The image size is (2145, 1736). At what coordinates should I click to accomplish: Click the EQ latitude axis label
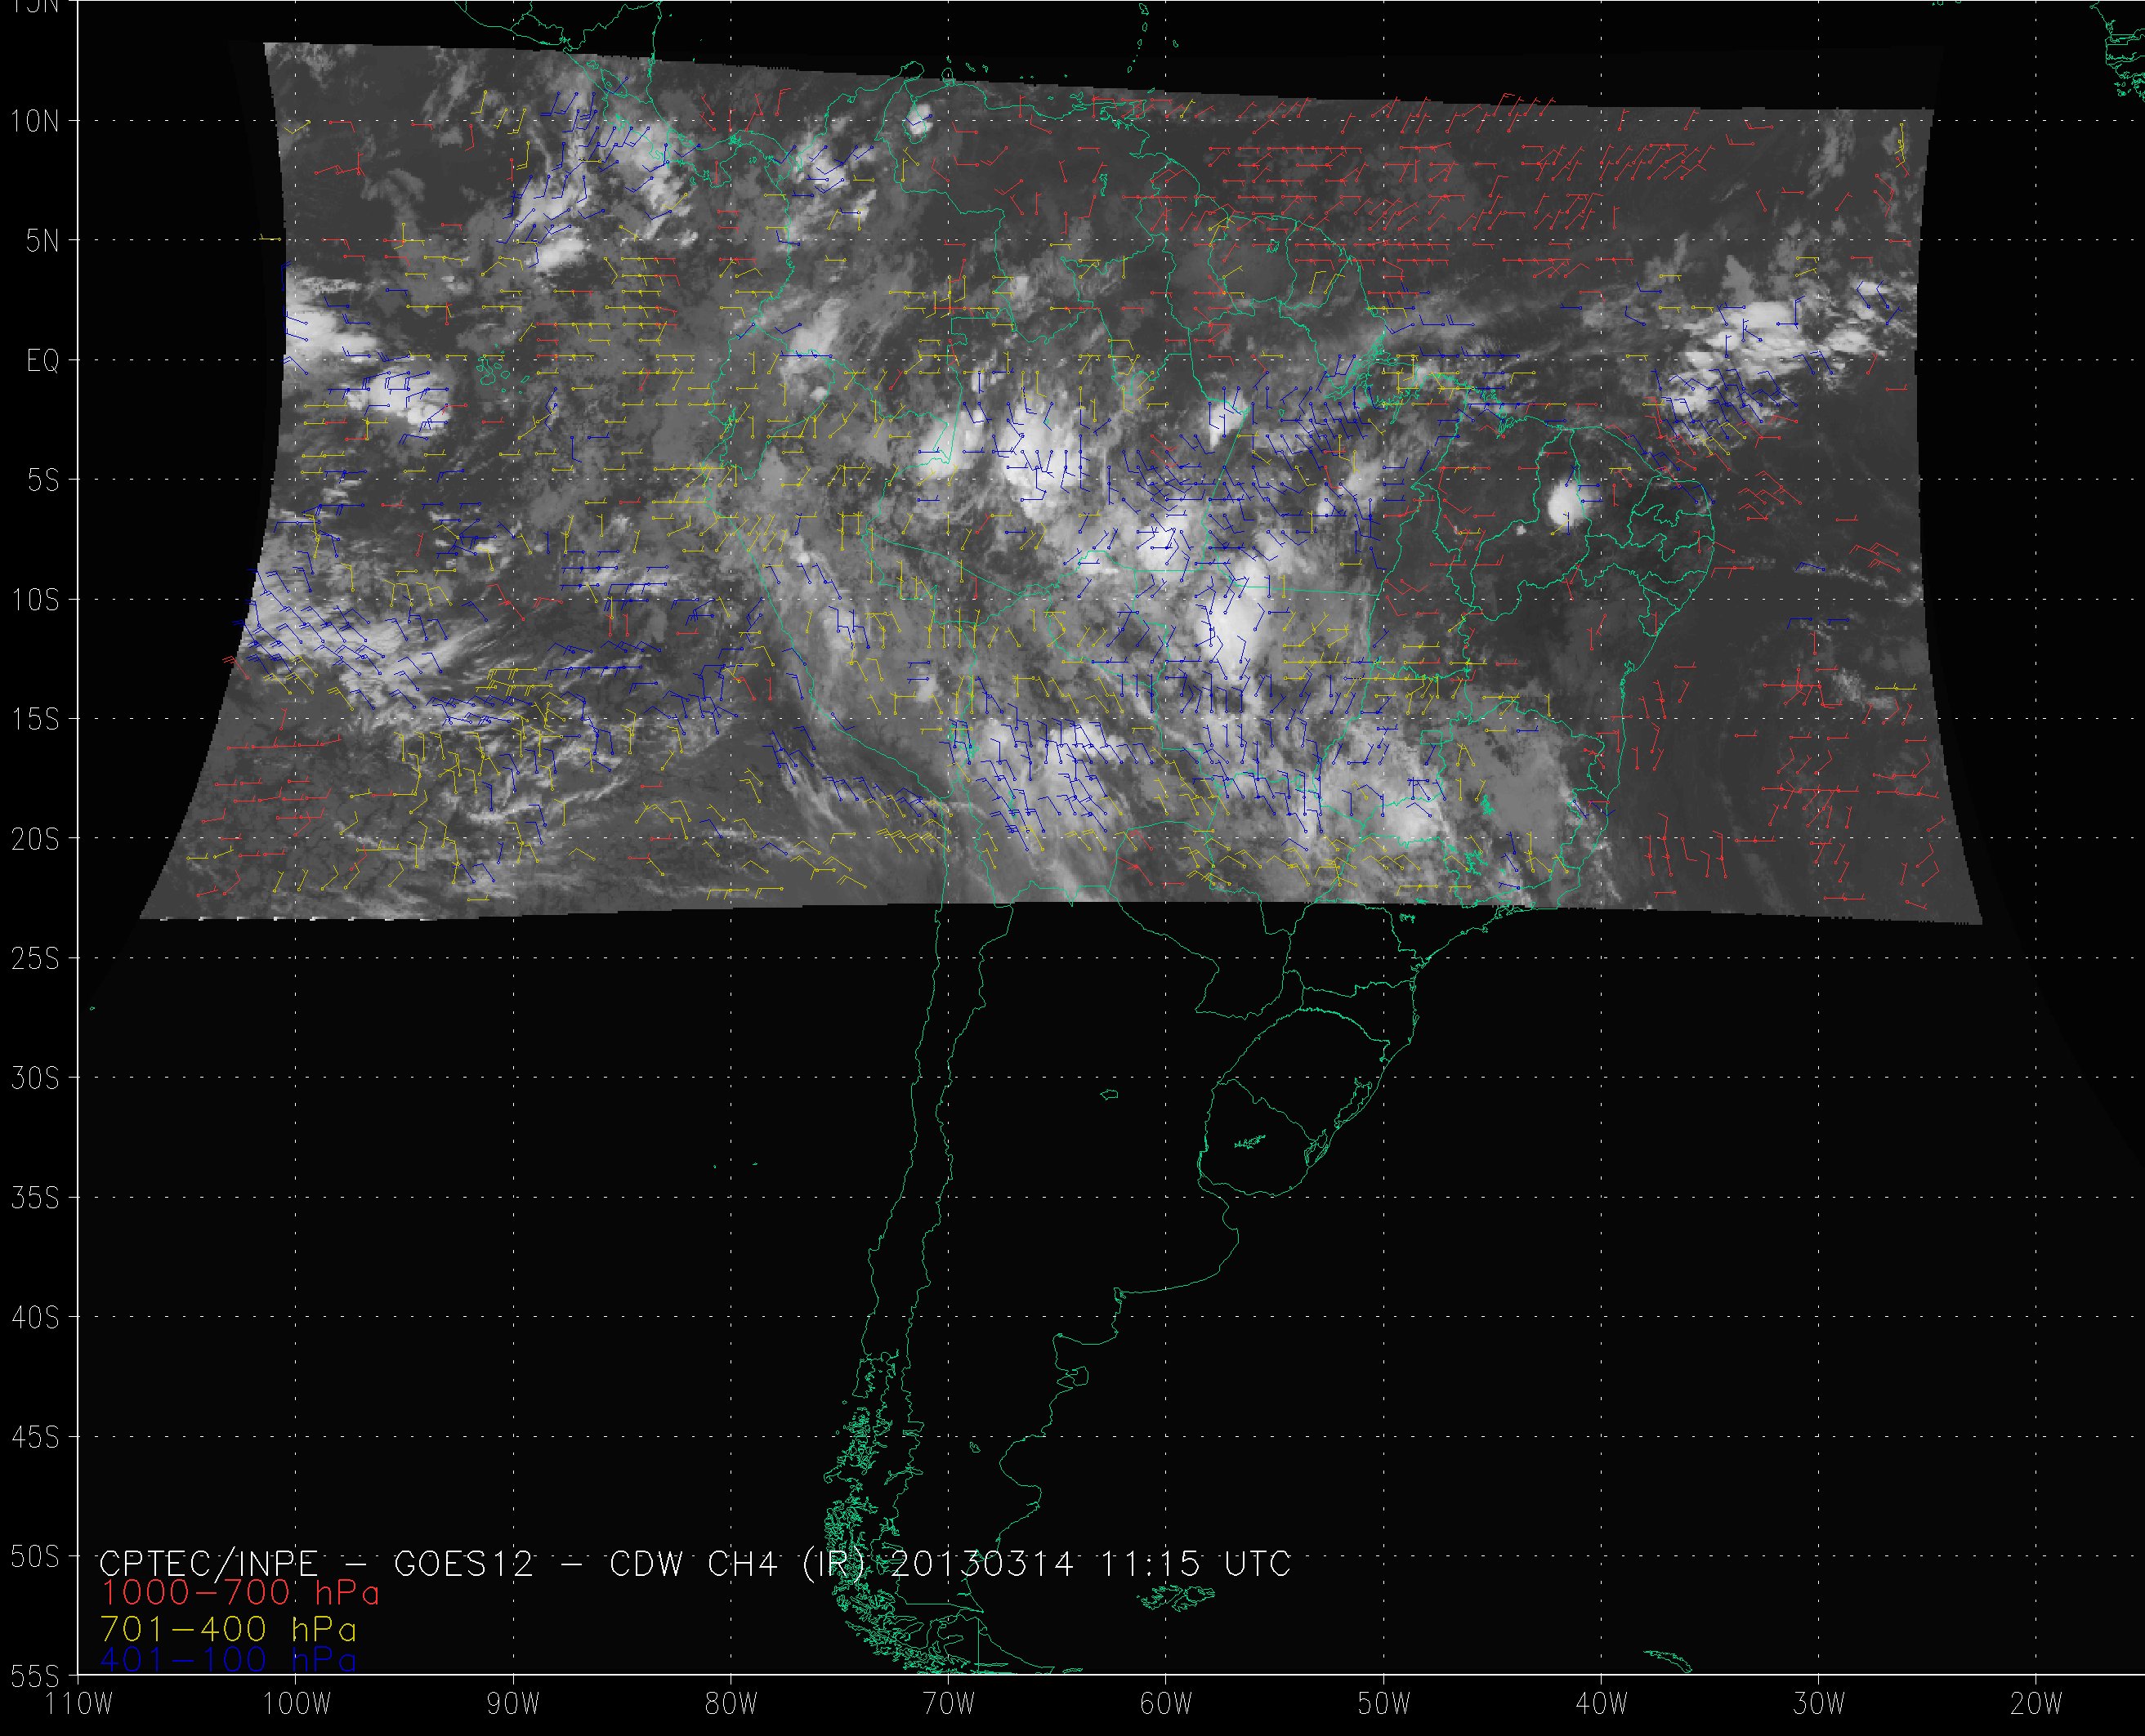pos(42,361)
